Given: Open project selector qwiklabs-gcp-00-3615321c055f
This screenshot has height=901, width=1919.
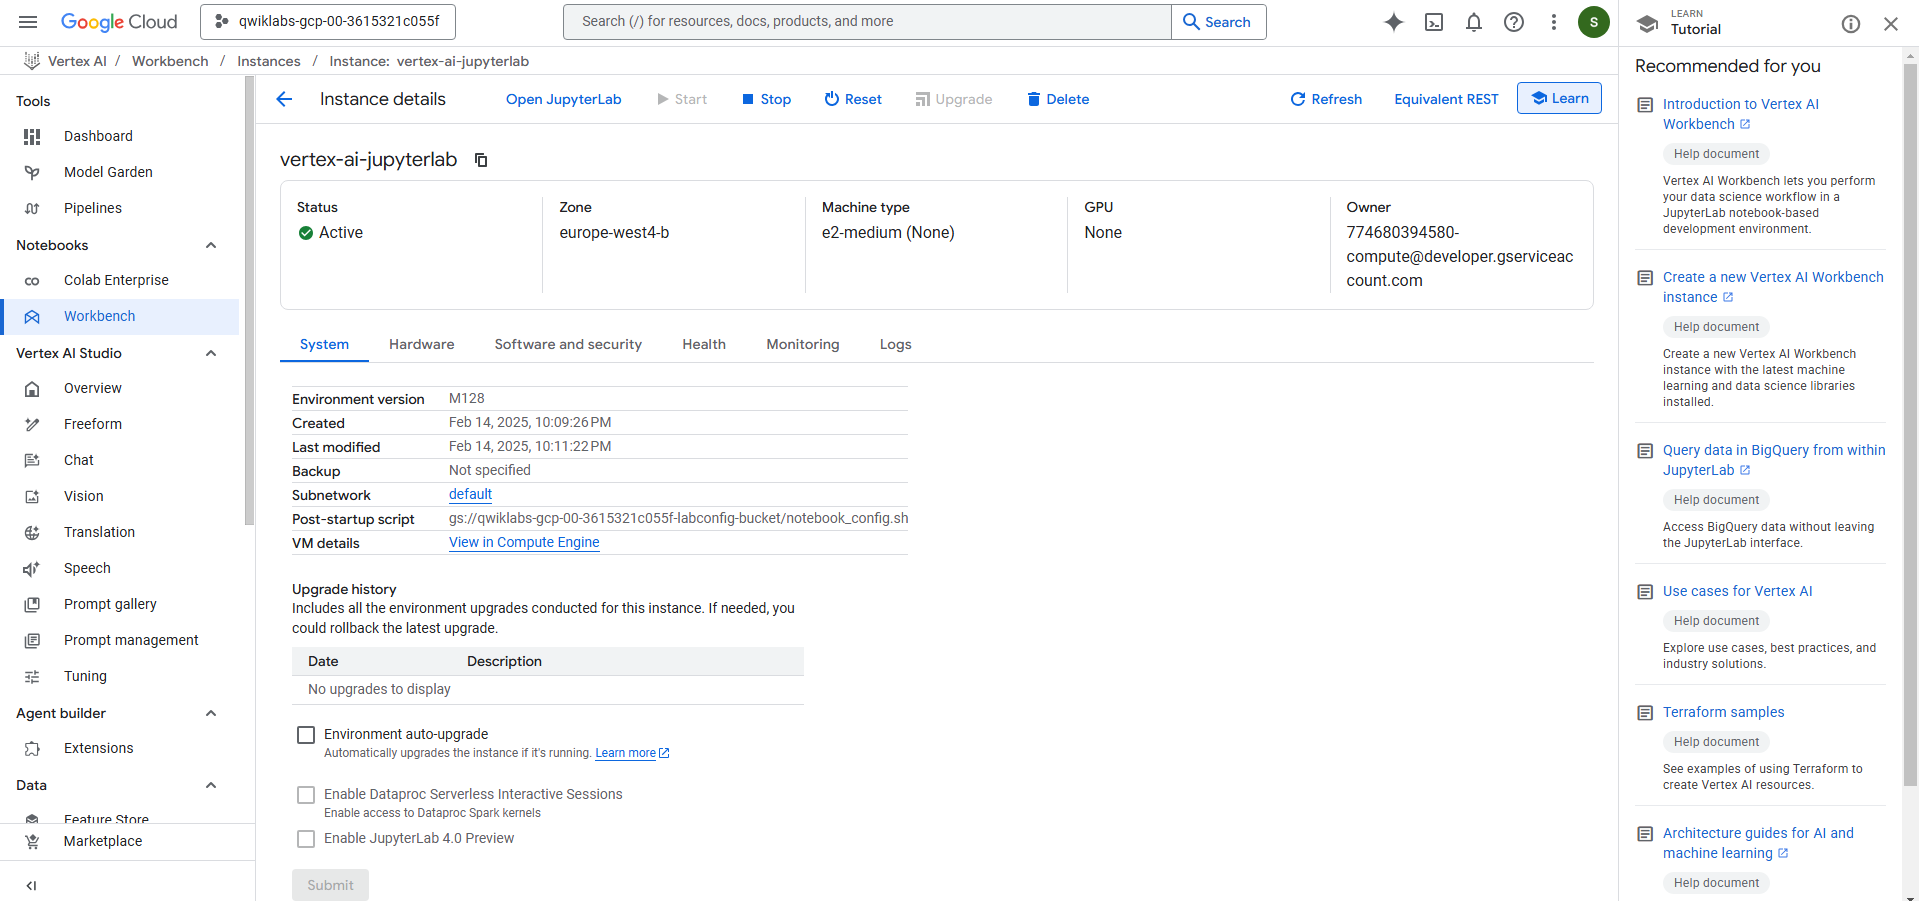Looking at the screenshot, I should pos(328,21).
